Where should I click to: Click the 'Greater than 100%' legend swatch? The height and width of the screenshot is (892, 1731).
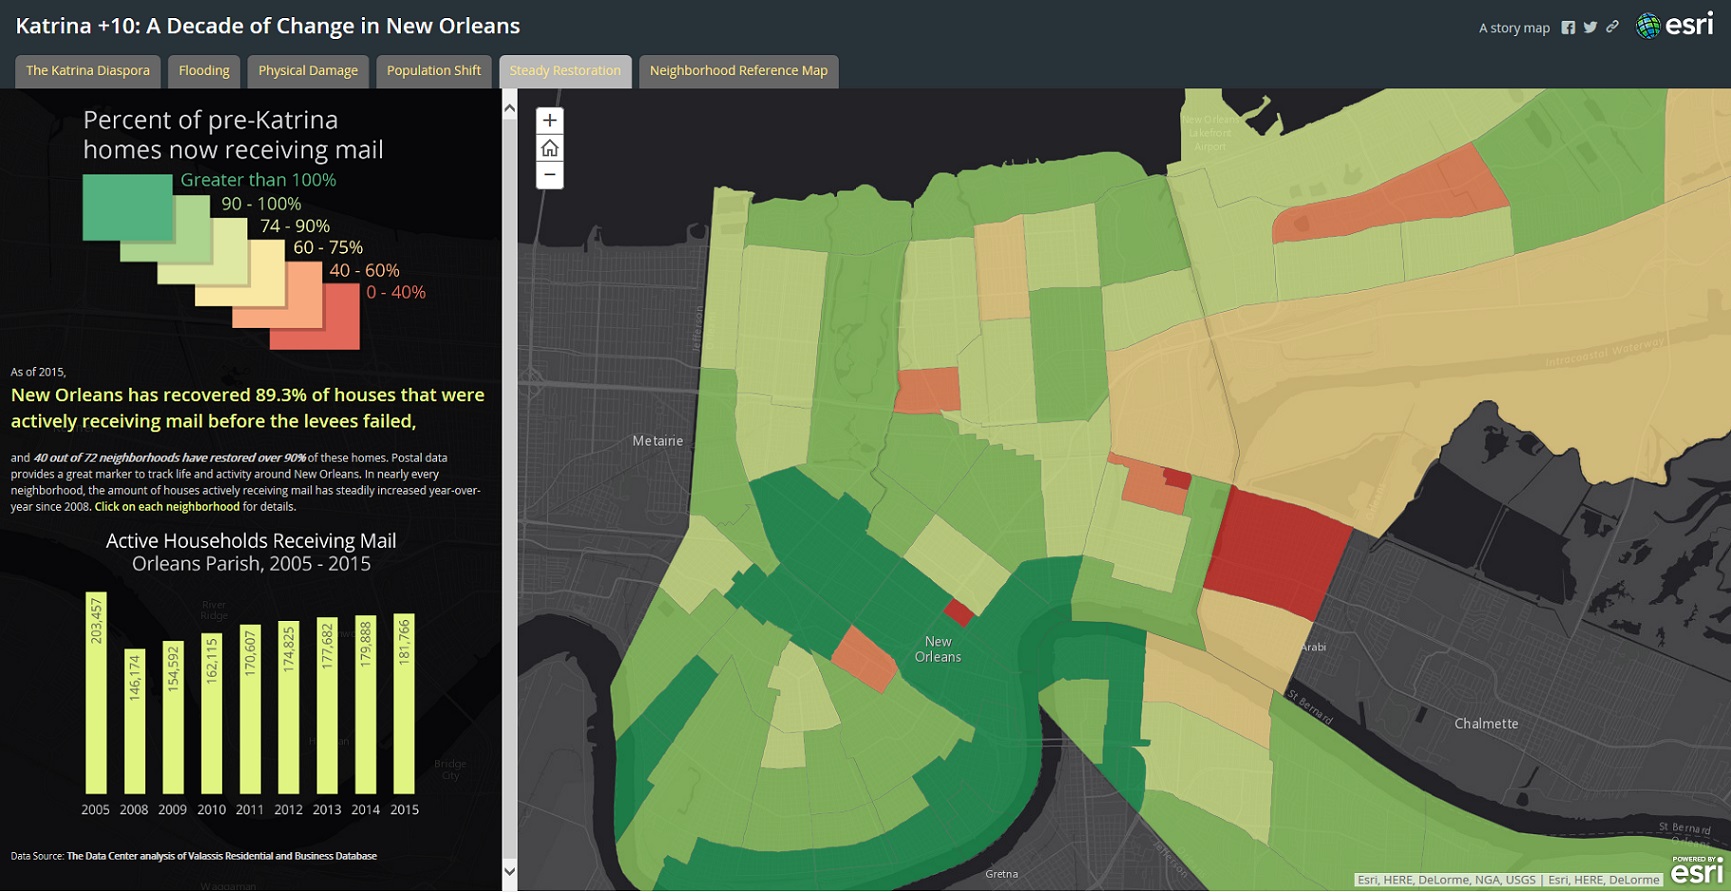pyautogui.click(x=127, y=207)
